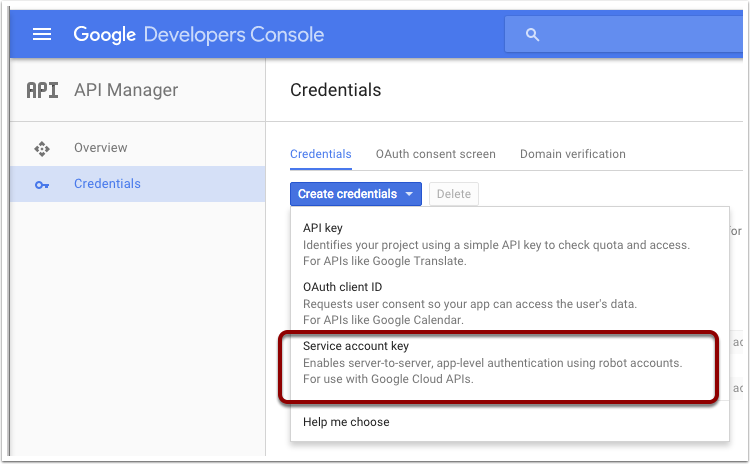This screenshot has width=750, height=464.
Task: Click 'Requests user consent' description line
Action: click(470, 304)
